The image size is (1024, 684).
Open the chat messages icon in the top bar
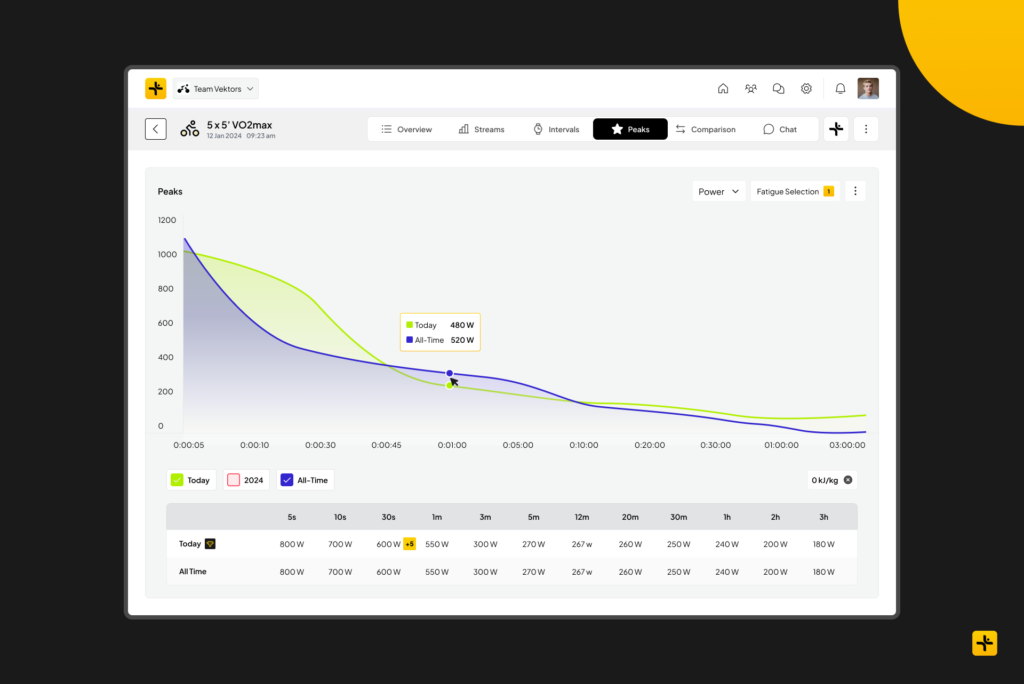tap(778, 89)
